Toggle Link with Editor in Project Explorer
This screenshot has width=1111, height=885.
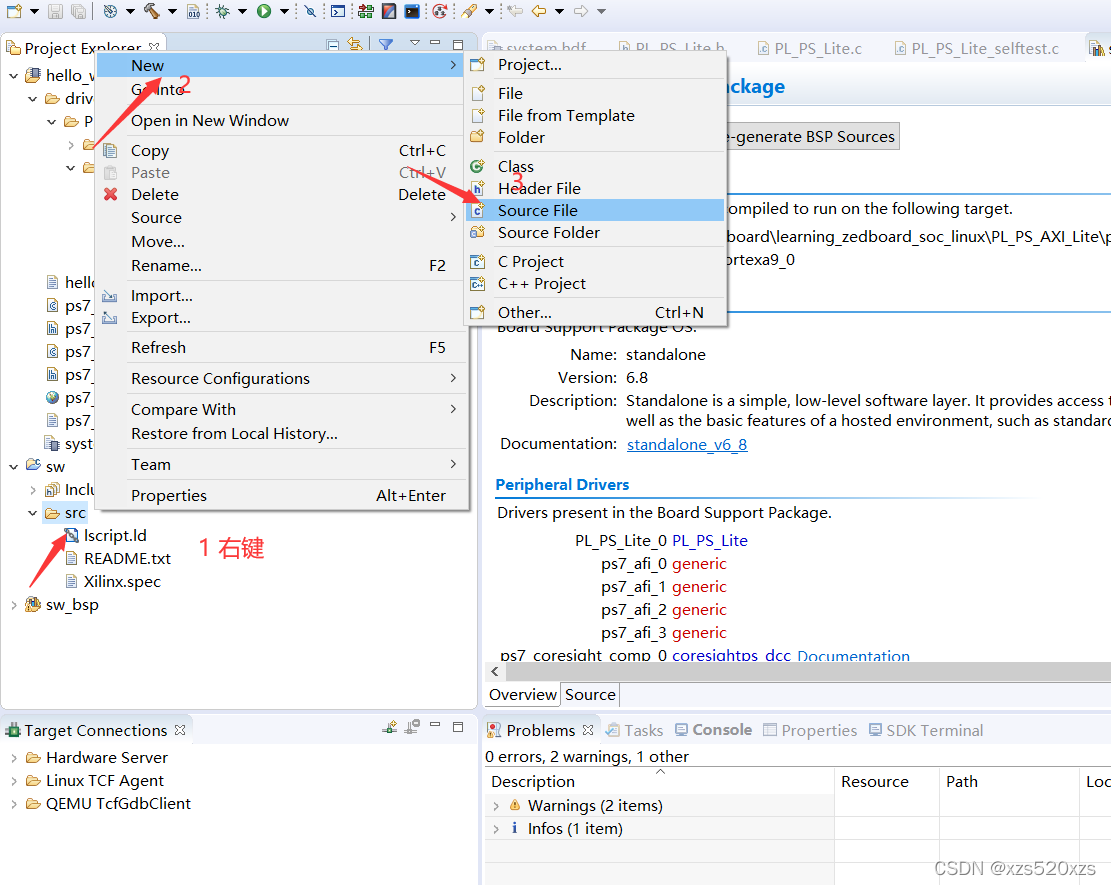point(355,44)
